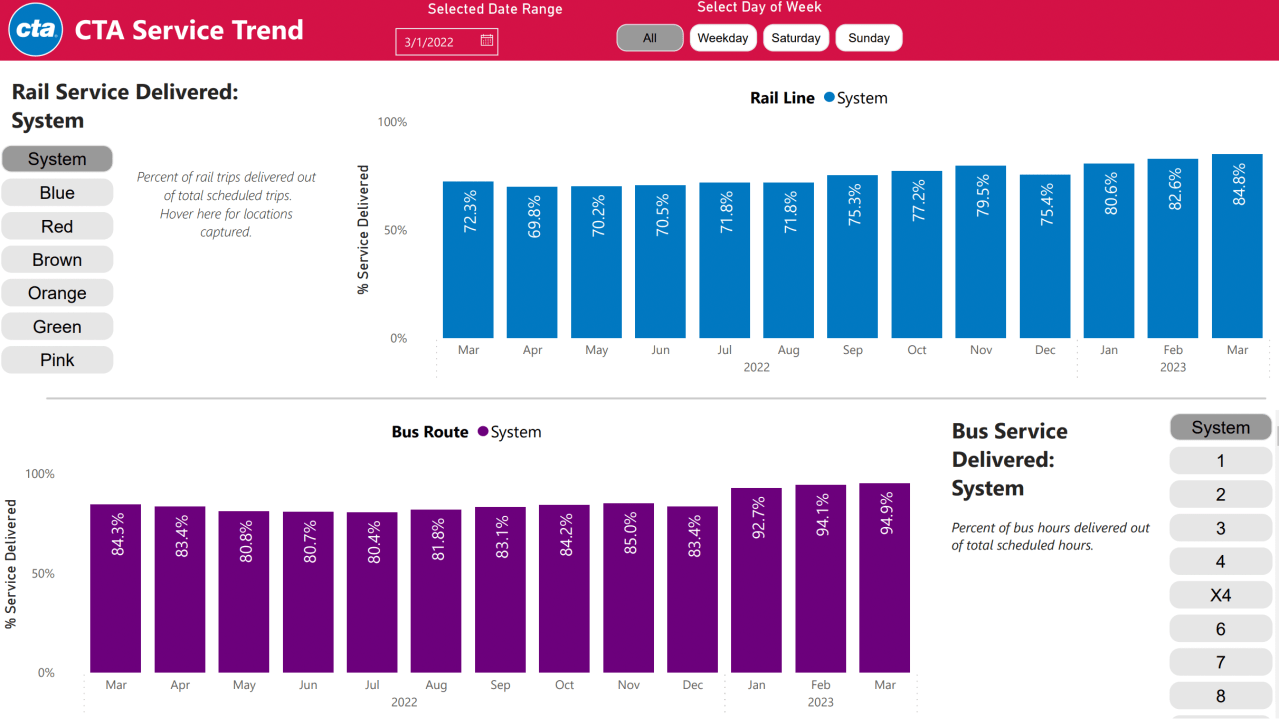Select the "All" day of week filter

[x=649, y=37]
